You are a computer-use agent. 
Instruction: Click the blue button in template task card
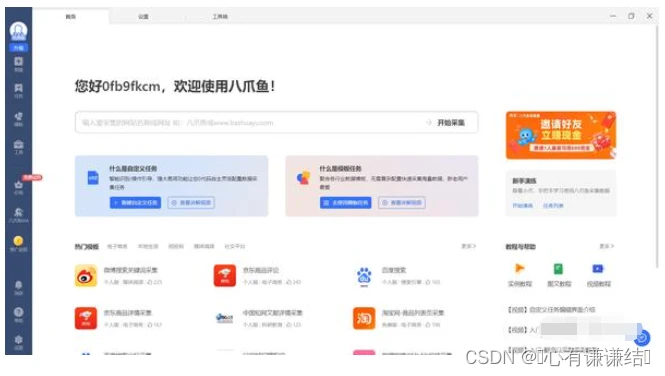[346, 203]
